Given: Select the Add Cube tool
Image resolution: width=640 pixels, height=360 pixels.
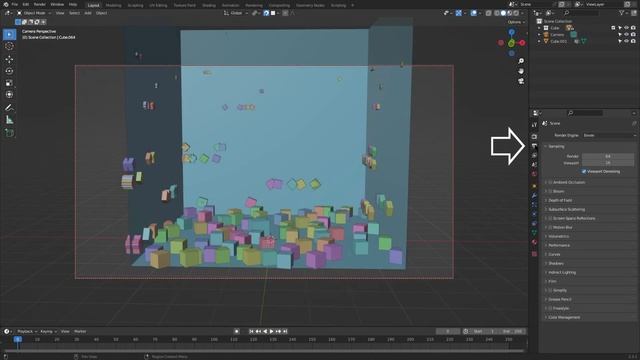Looking at the screenshot, I should 9,133.
